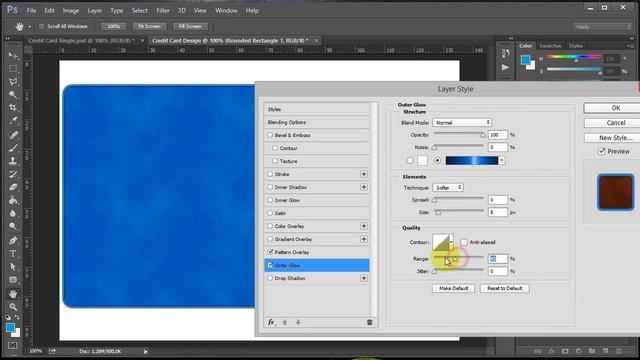Click the Fit Screen button
The height and width of the screenshot is (360, 640).
[149, 26]
